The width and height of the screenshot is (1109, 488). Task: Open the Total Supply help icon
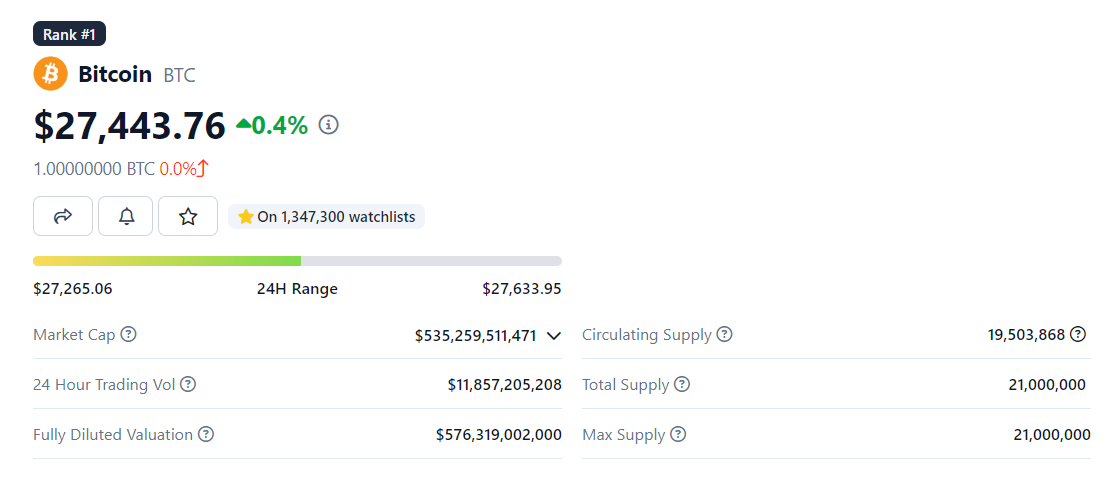tap(682, 385)
